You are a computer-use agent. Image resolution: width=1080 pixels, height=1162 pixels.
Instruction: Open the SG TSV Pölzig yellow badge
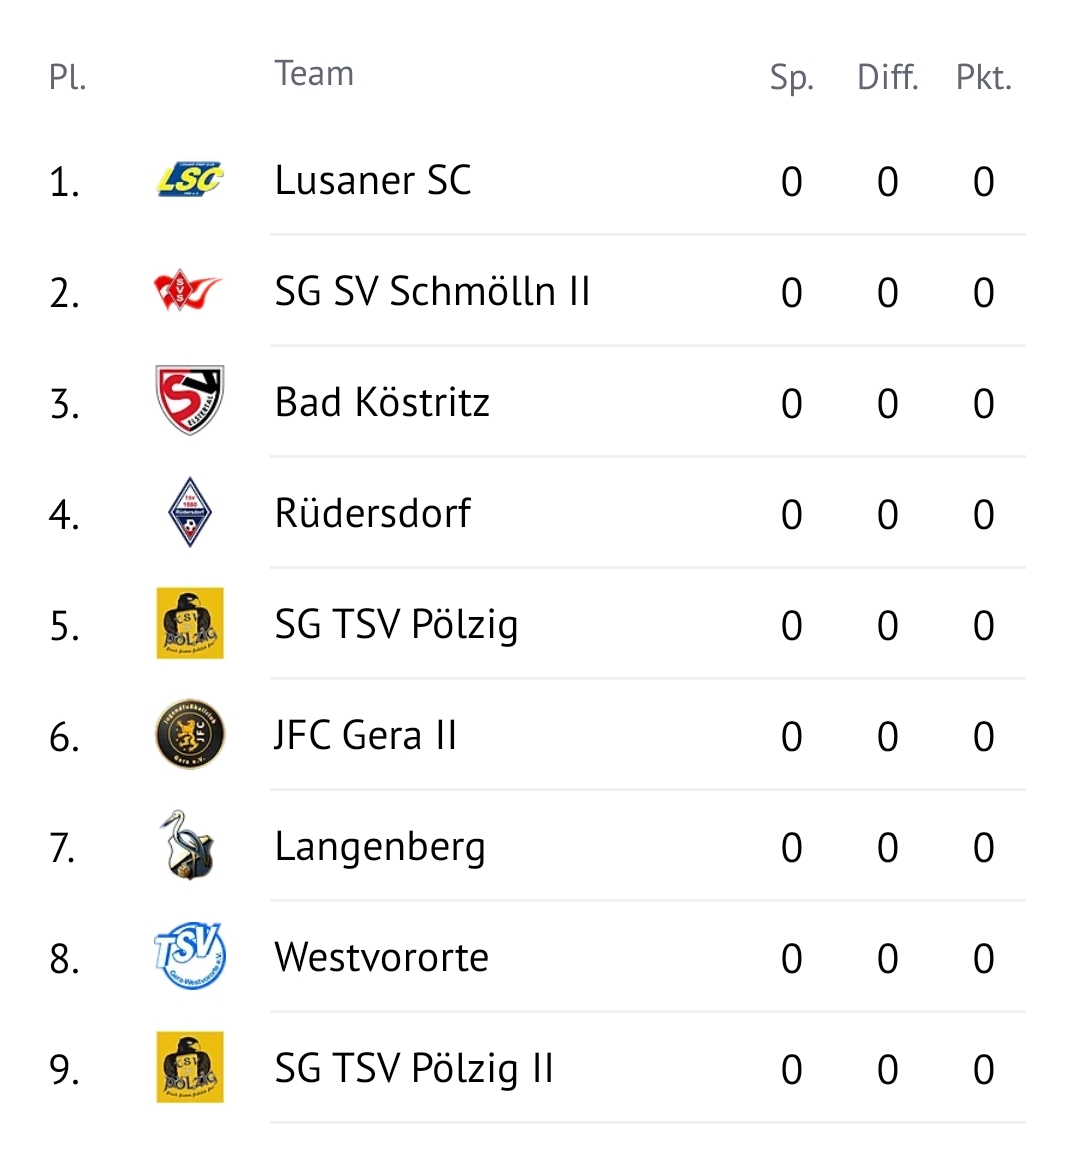coord(190,622)
